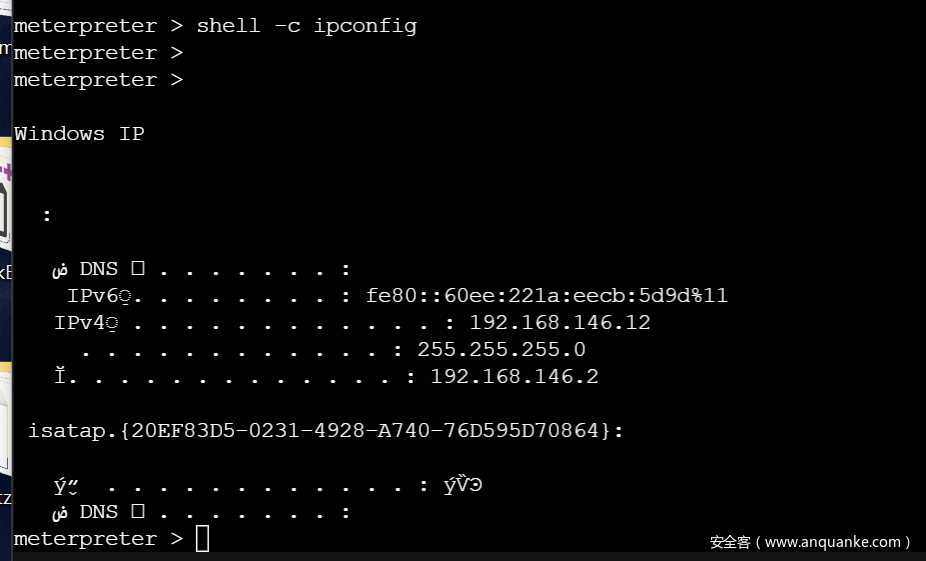This screenshot has height=561, width=926.
Task: Click the terminal cursor block at the last prompt
Action: (x=203, y=539)
